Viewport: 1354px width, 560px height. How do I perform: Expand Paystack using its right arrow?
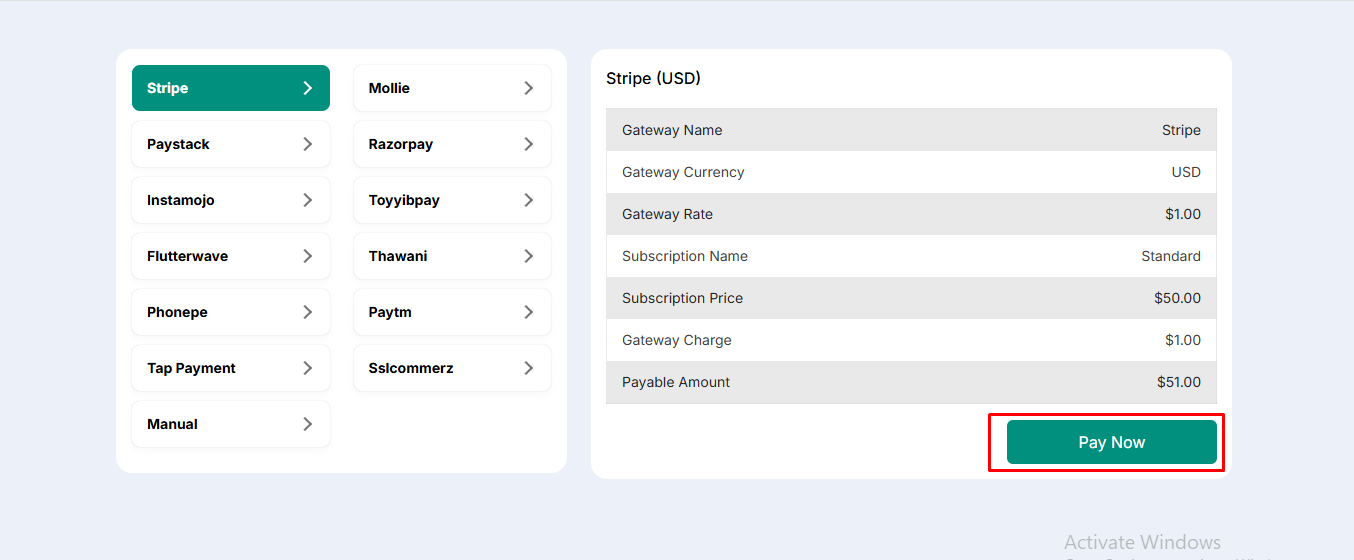tap(307, 144)
